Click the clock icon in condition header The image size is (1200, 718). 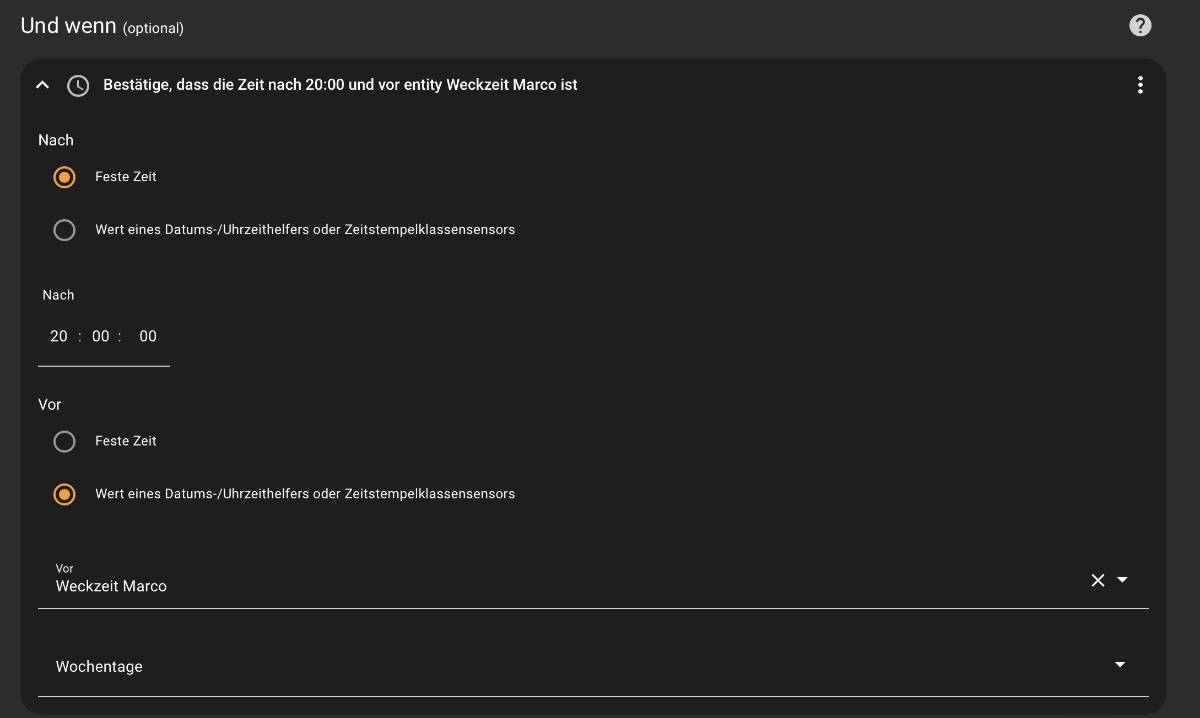(x=78, y=86)
